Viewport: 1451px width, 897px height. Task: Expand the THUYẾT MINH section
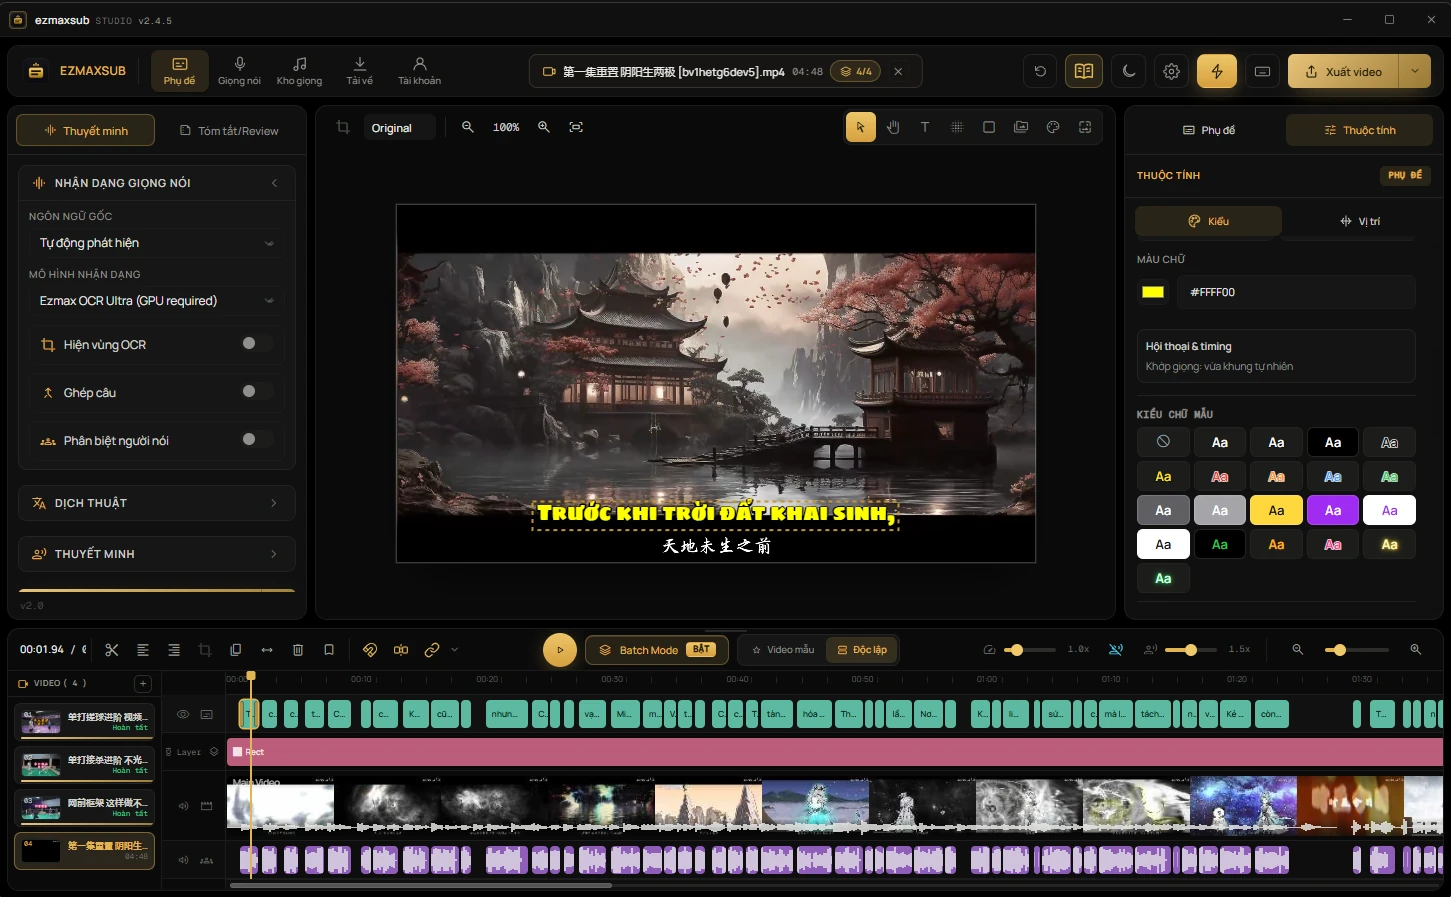point(157,553)
